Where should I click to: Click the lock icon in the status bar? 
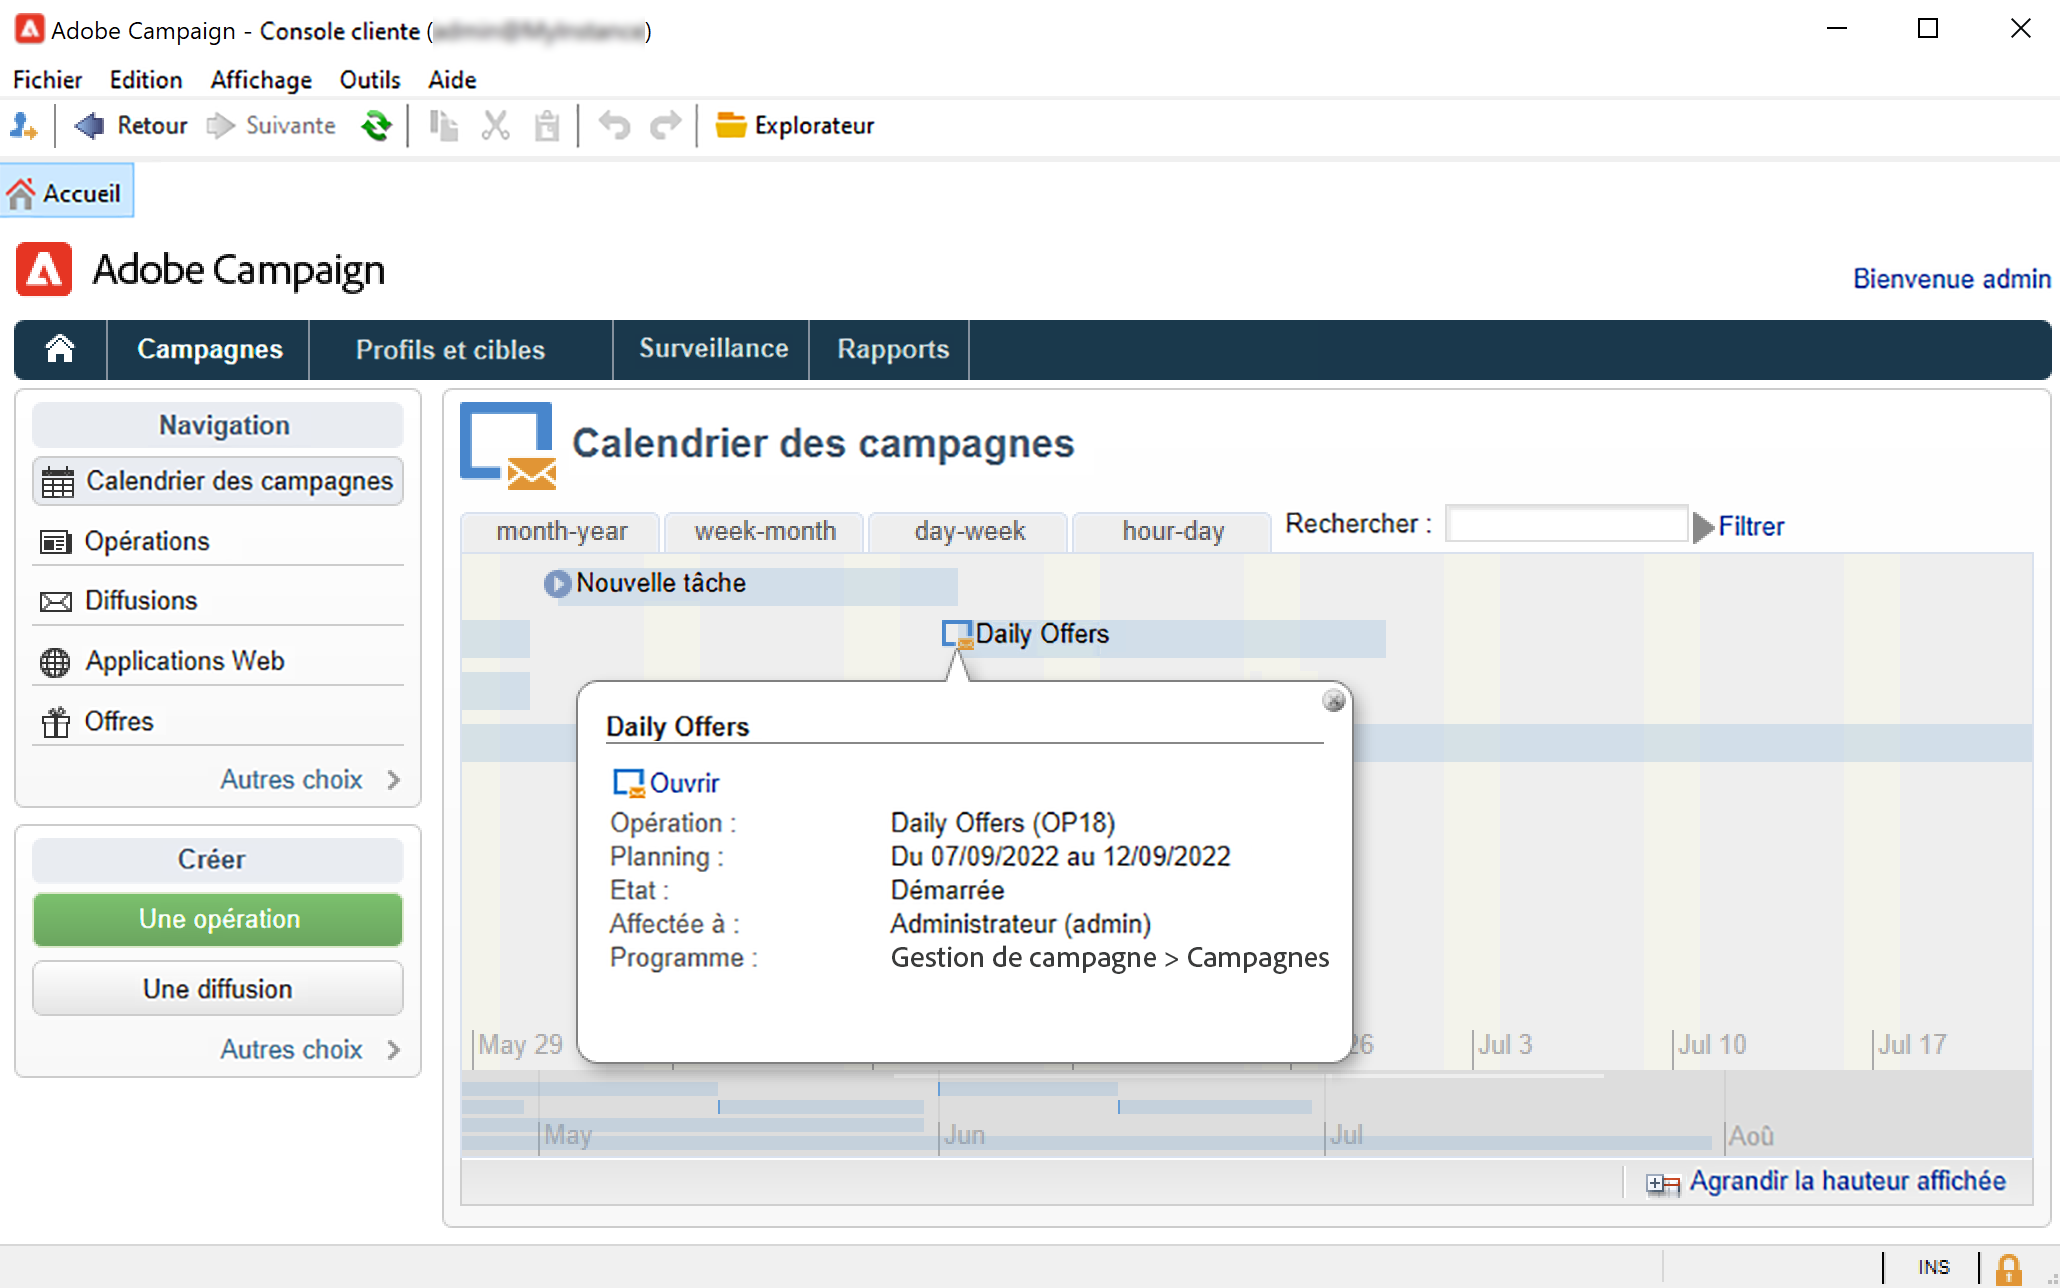2008,1268
